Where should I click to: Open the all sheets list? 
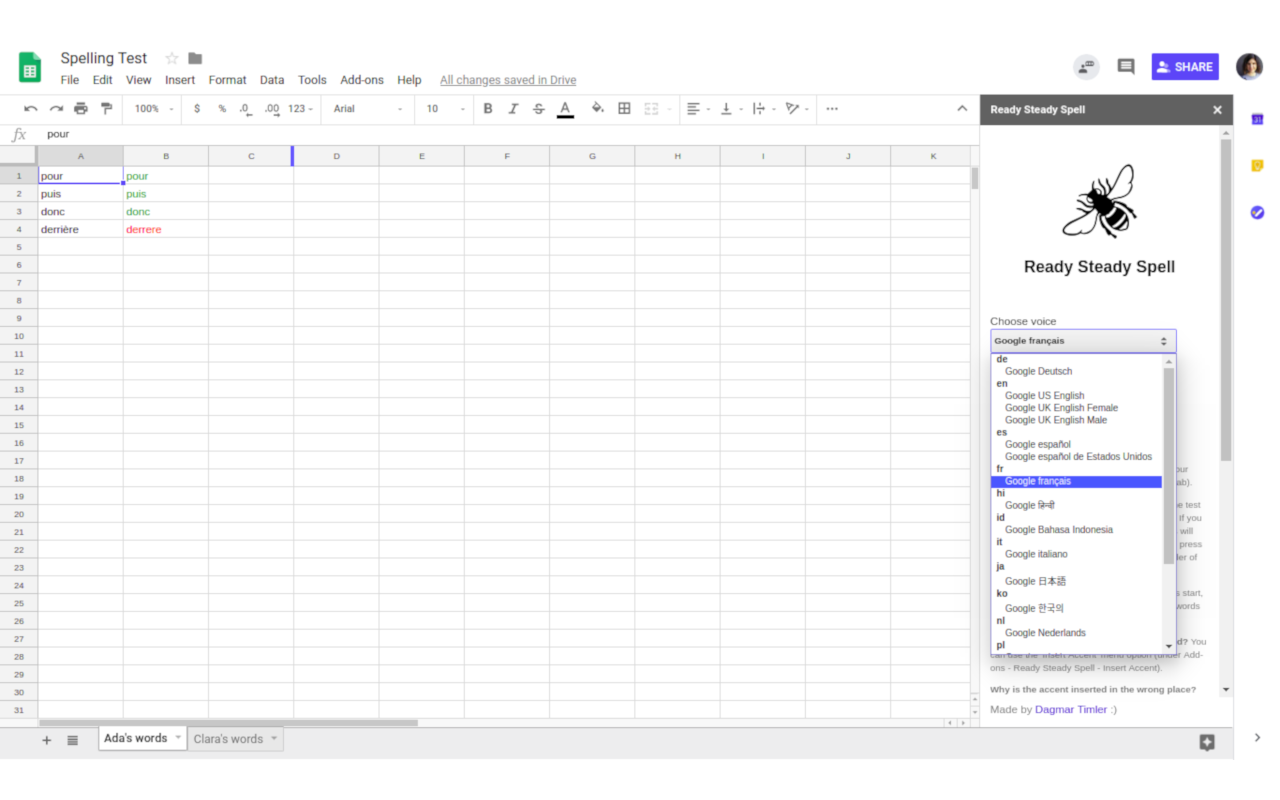(72, 740)
